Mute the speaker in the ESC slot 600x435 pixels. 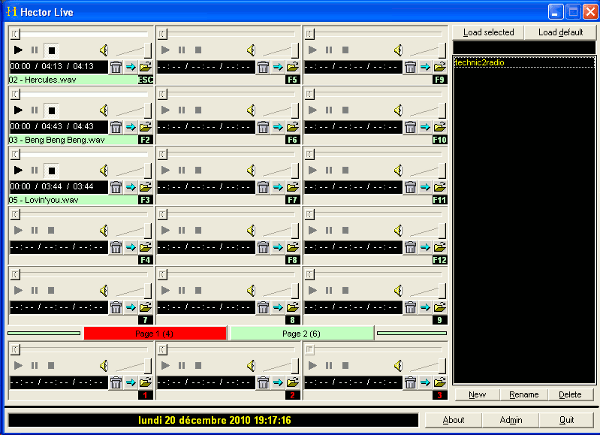pyautogui.click(x=104, y=49)
